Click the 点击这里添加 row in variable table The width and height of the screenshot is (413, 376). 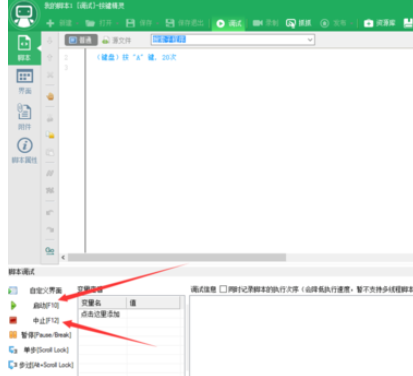tap(100, 314)
